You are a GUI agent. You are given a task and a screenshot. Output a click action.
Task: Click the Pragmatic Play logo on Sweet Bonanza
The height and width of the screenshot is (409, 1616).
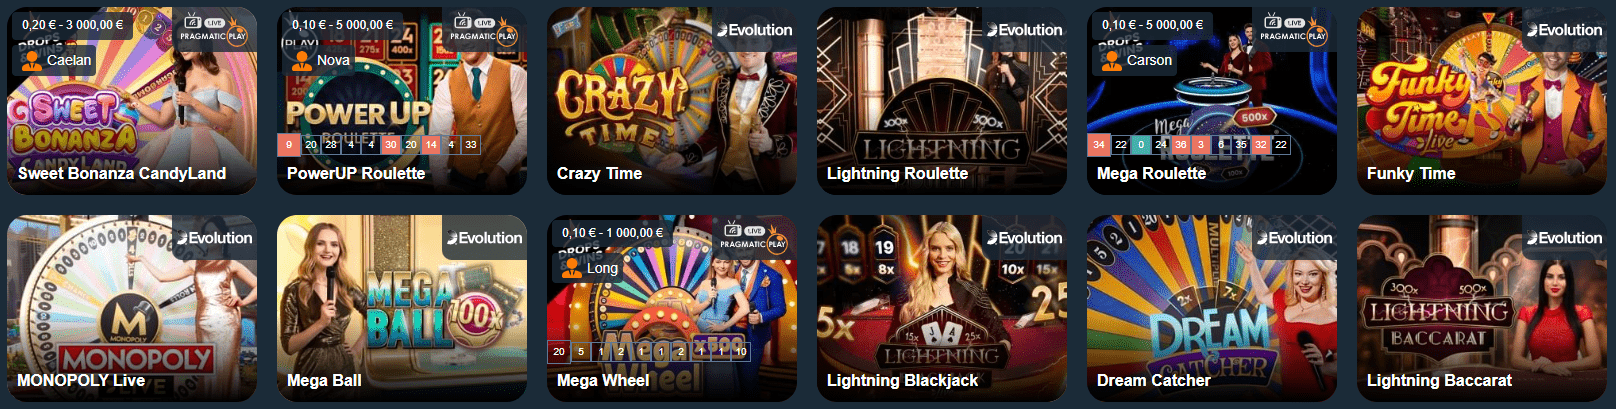click(213, 30)
